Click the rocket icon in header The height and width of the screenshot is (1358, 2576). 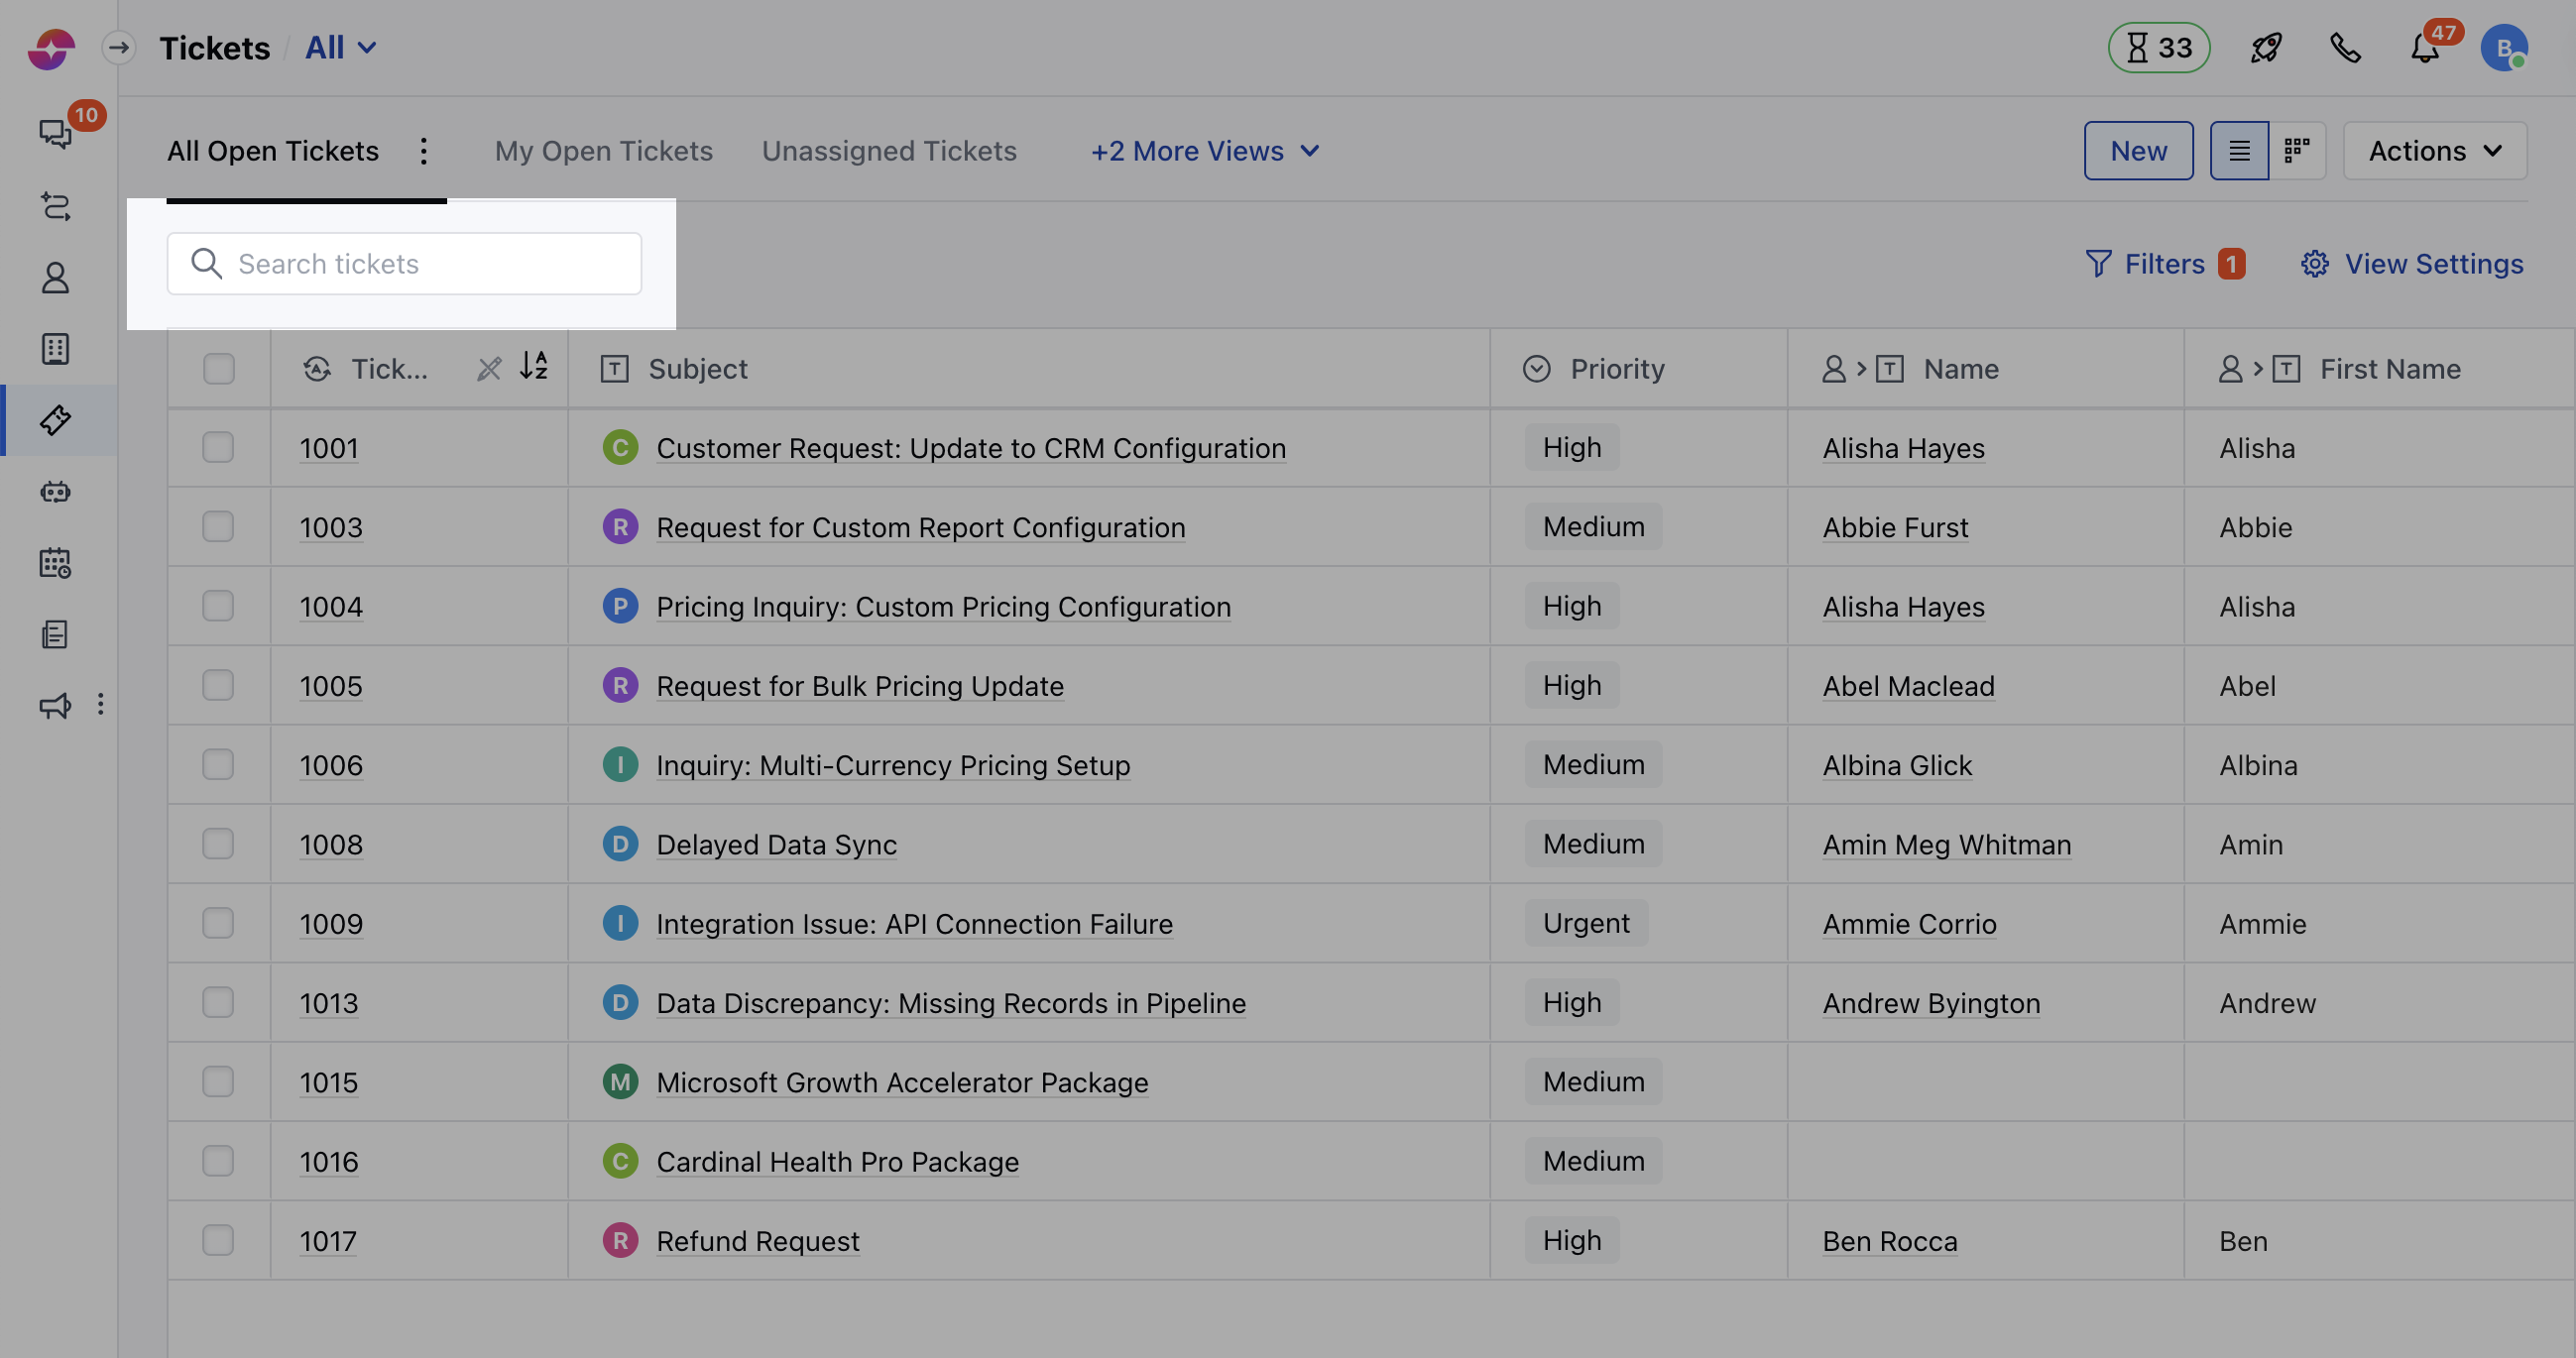(x=2265, y=48)
